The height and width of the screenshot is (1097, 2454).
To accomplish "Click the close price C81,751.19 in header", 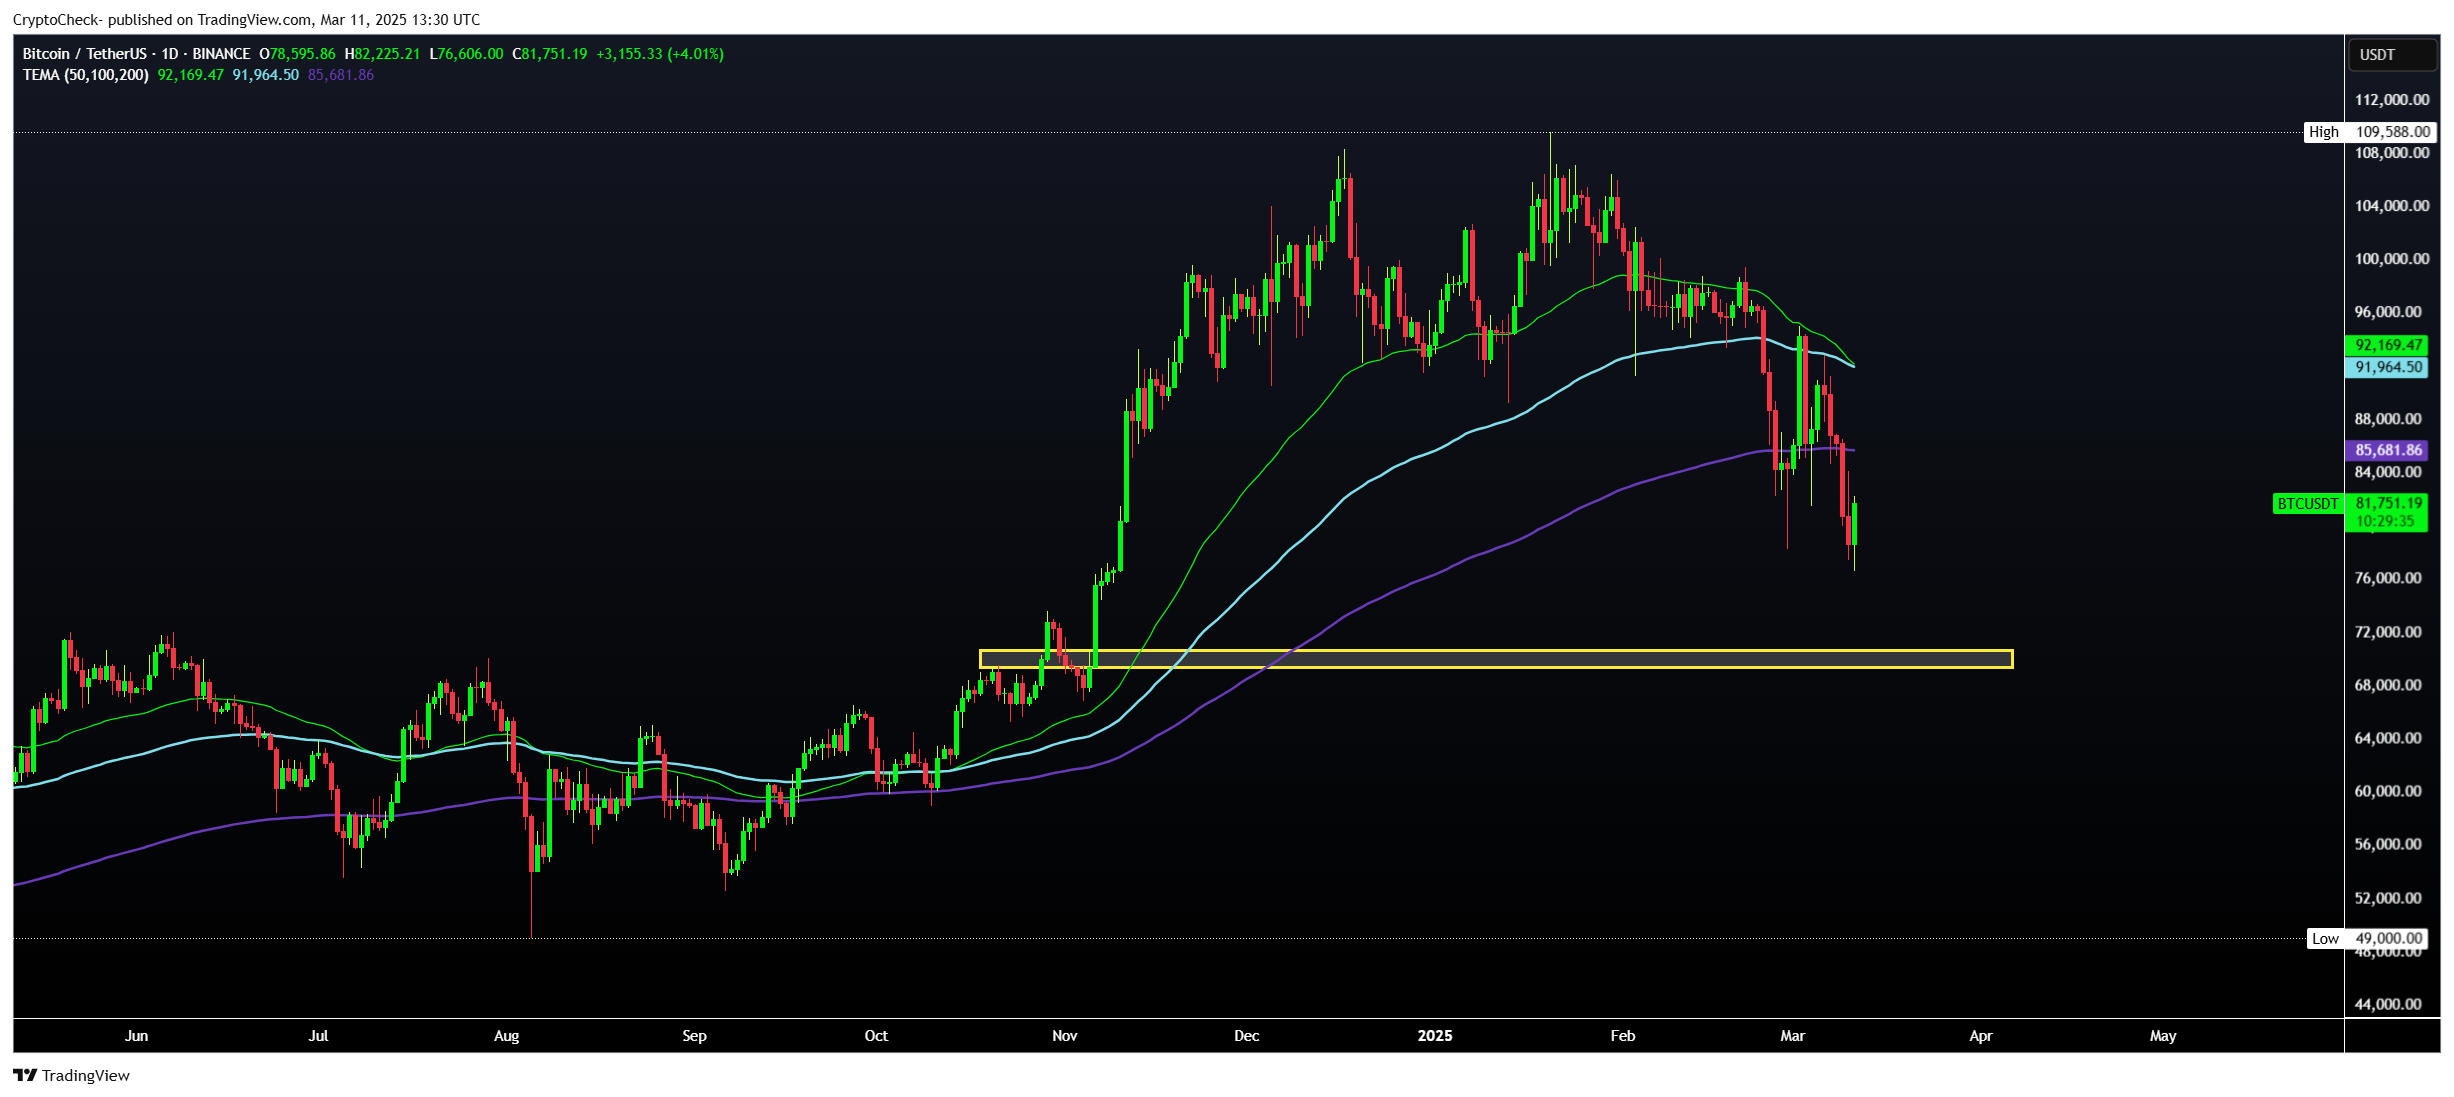I will pos(550,54).
